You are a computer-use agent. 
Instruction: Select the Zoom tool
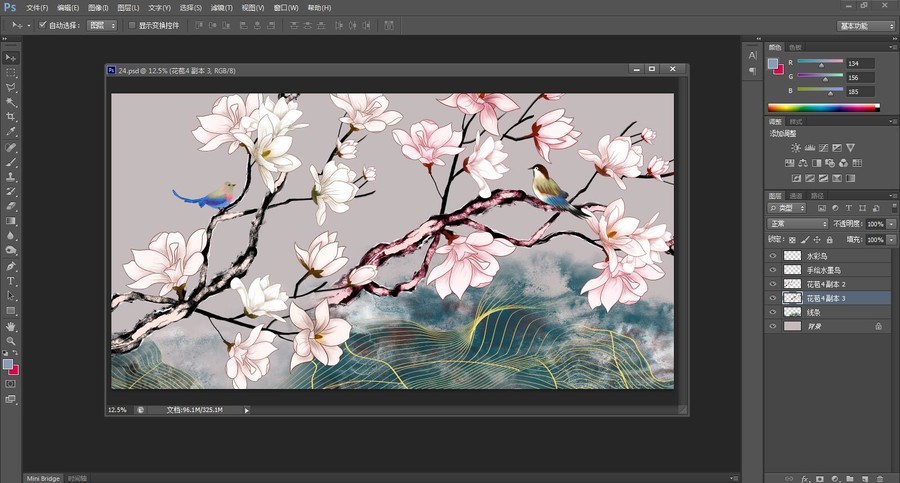(11, 341)
